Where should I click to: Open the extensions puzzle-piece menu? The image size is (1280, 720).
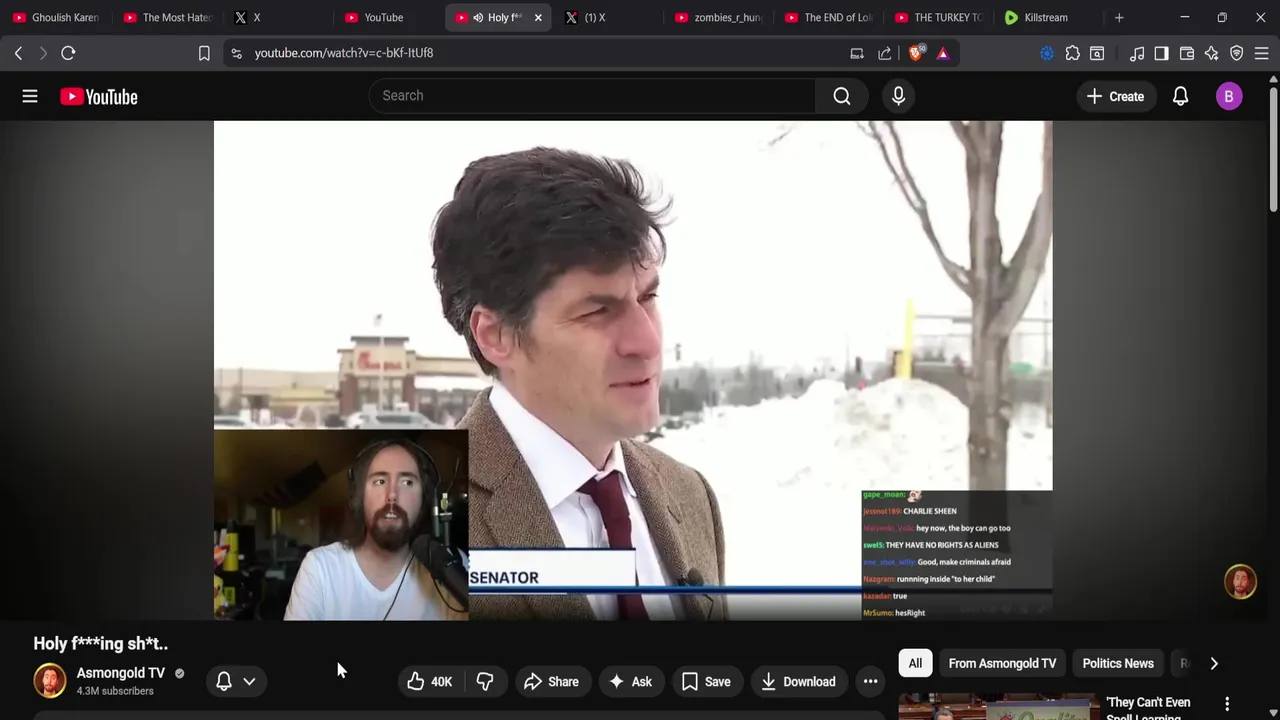pos(1072,53)
